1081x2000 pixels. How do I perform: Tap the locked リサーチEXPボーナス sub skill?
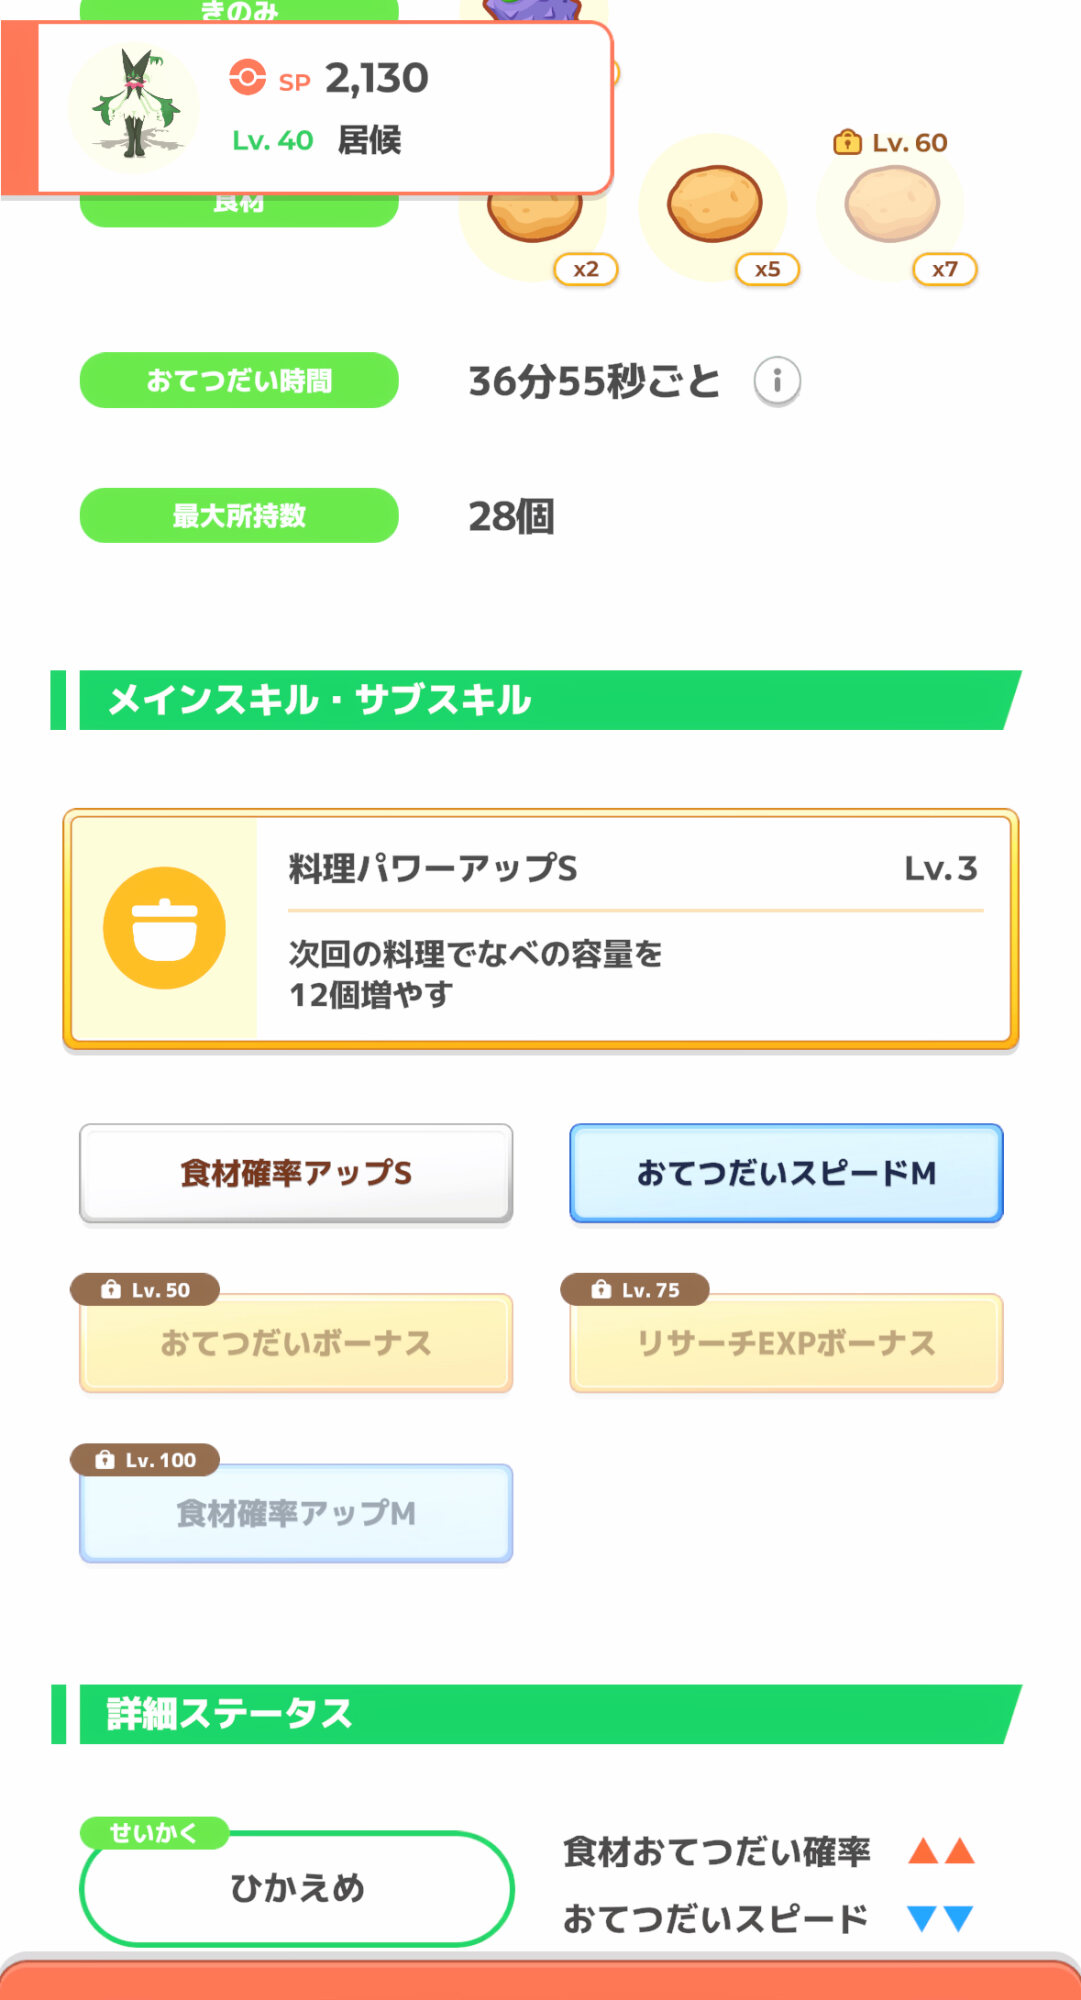(786, 1343)
